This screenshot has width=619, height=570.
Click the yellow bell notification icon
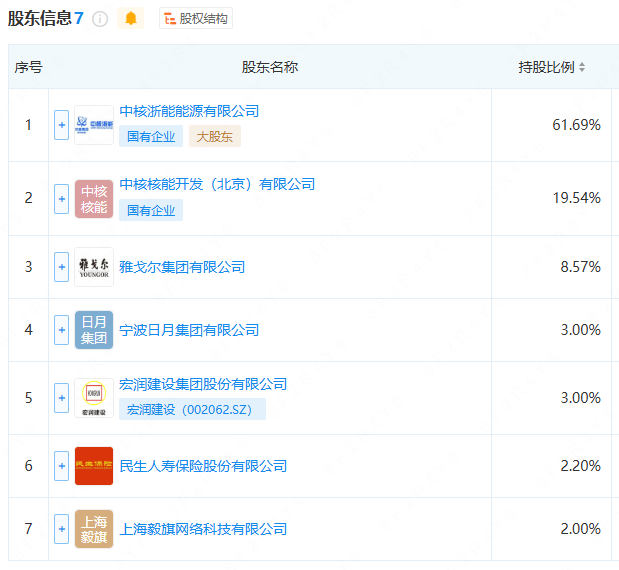(x=131, y=18)
